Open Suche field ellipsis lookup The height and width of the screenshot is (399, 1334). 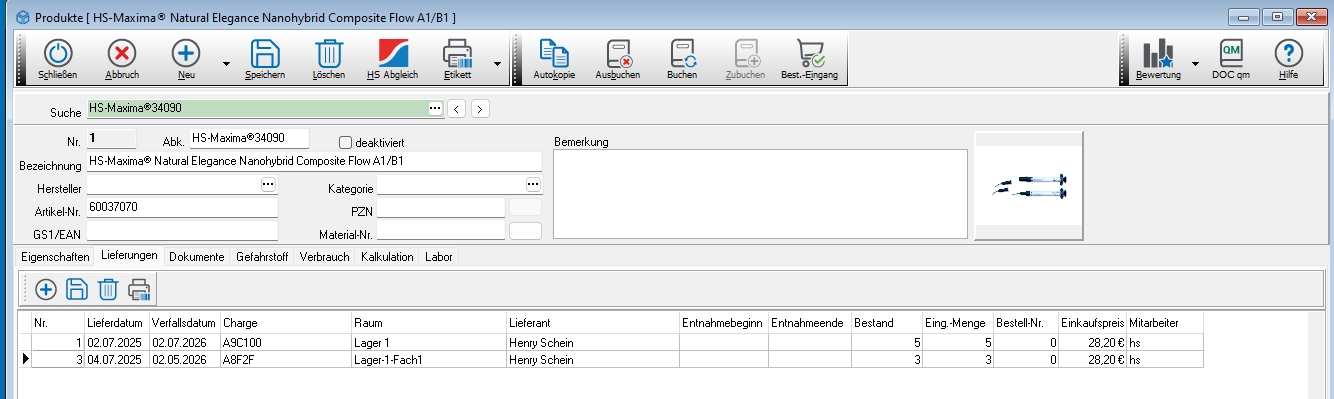[435, 108]
